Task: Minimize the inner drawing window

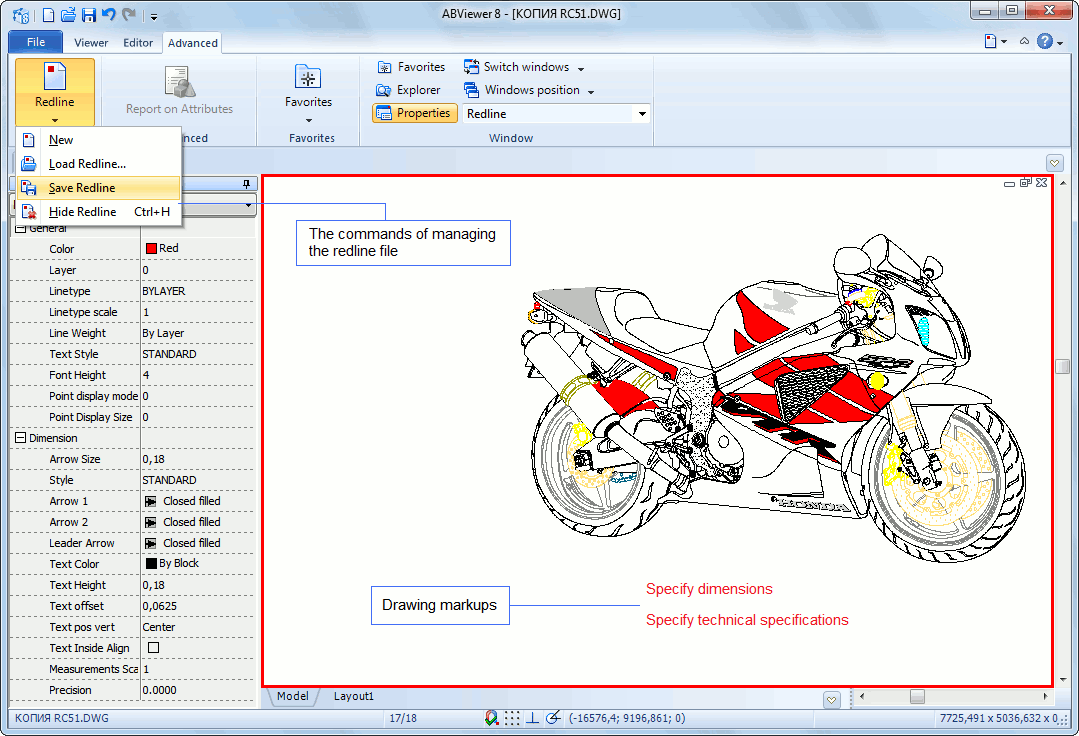Action: 1009,184
